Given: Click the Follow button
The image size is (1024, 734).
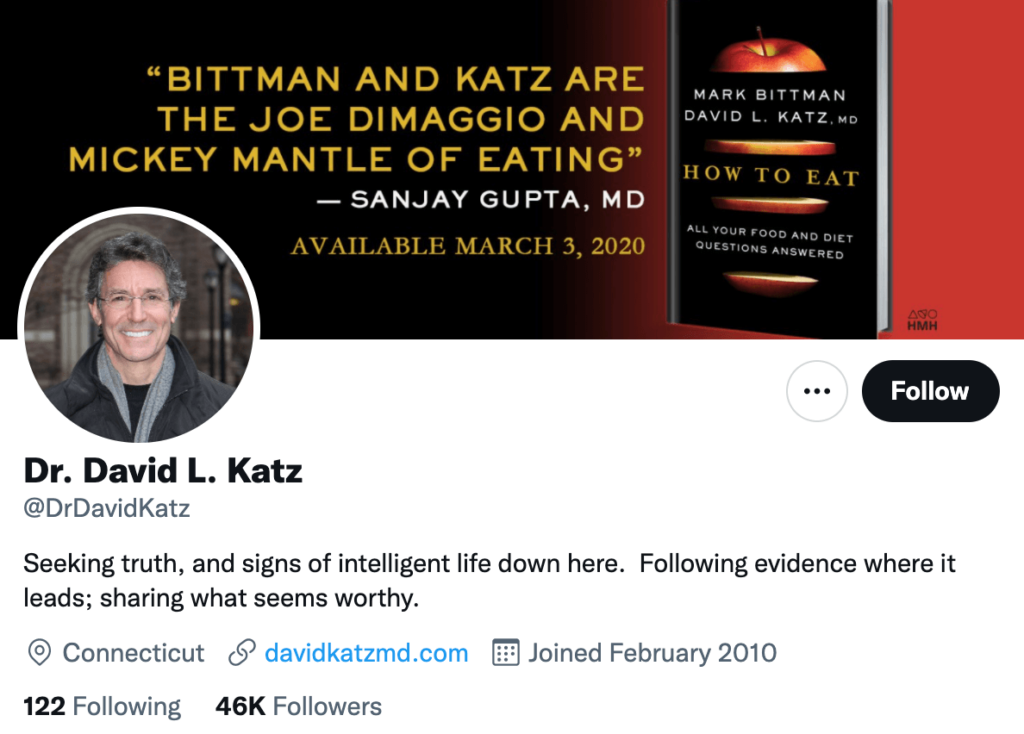Looking at the screenshot, I should [x=930, y=391].
